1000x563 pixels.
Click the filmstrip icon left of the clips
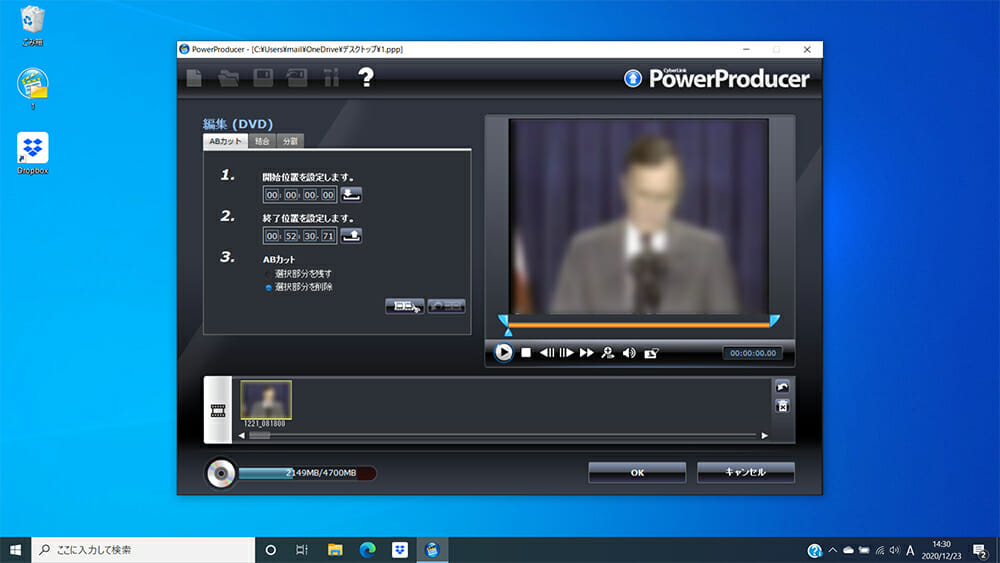pyautogui.click(x=218, y=410)
